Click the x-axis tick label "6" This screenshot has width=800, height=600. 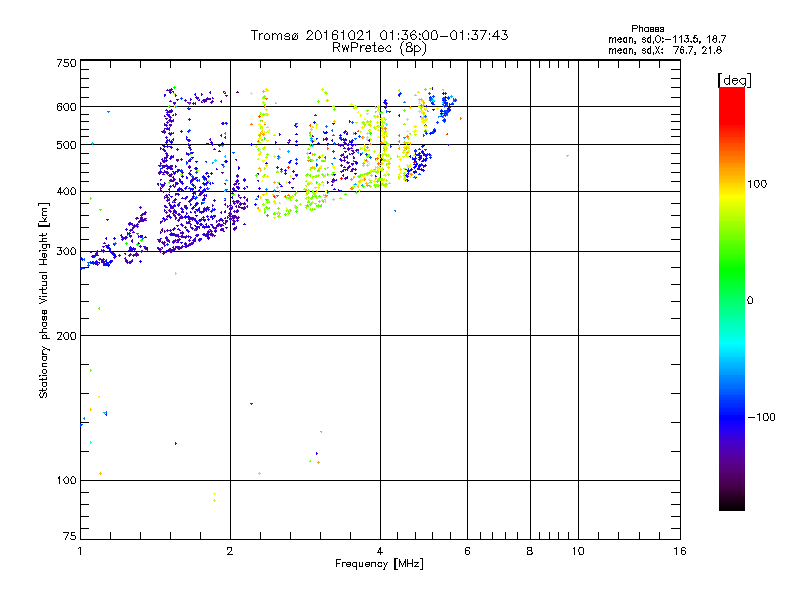467,551
